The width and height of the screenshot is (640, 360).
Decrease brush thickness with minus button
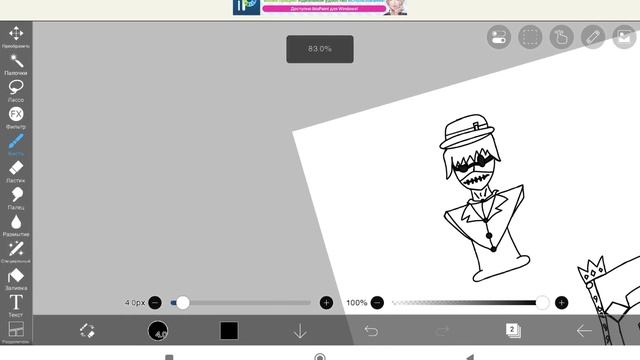(x=155, y=303)
